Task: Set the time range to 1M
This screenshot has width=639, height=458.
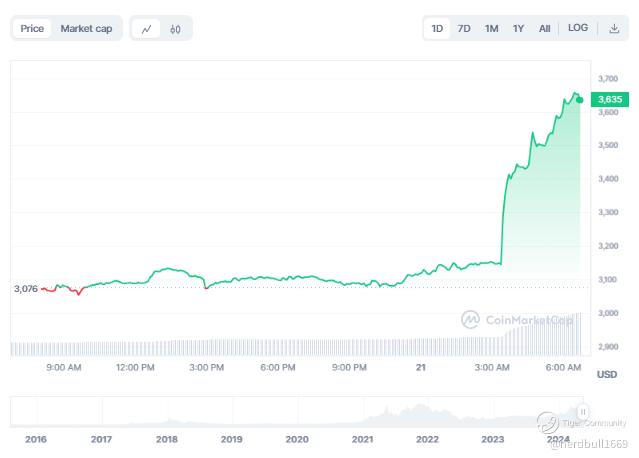Action: 491,29
